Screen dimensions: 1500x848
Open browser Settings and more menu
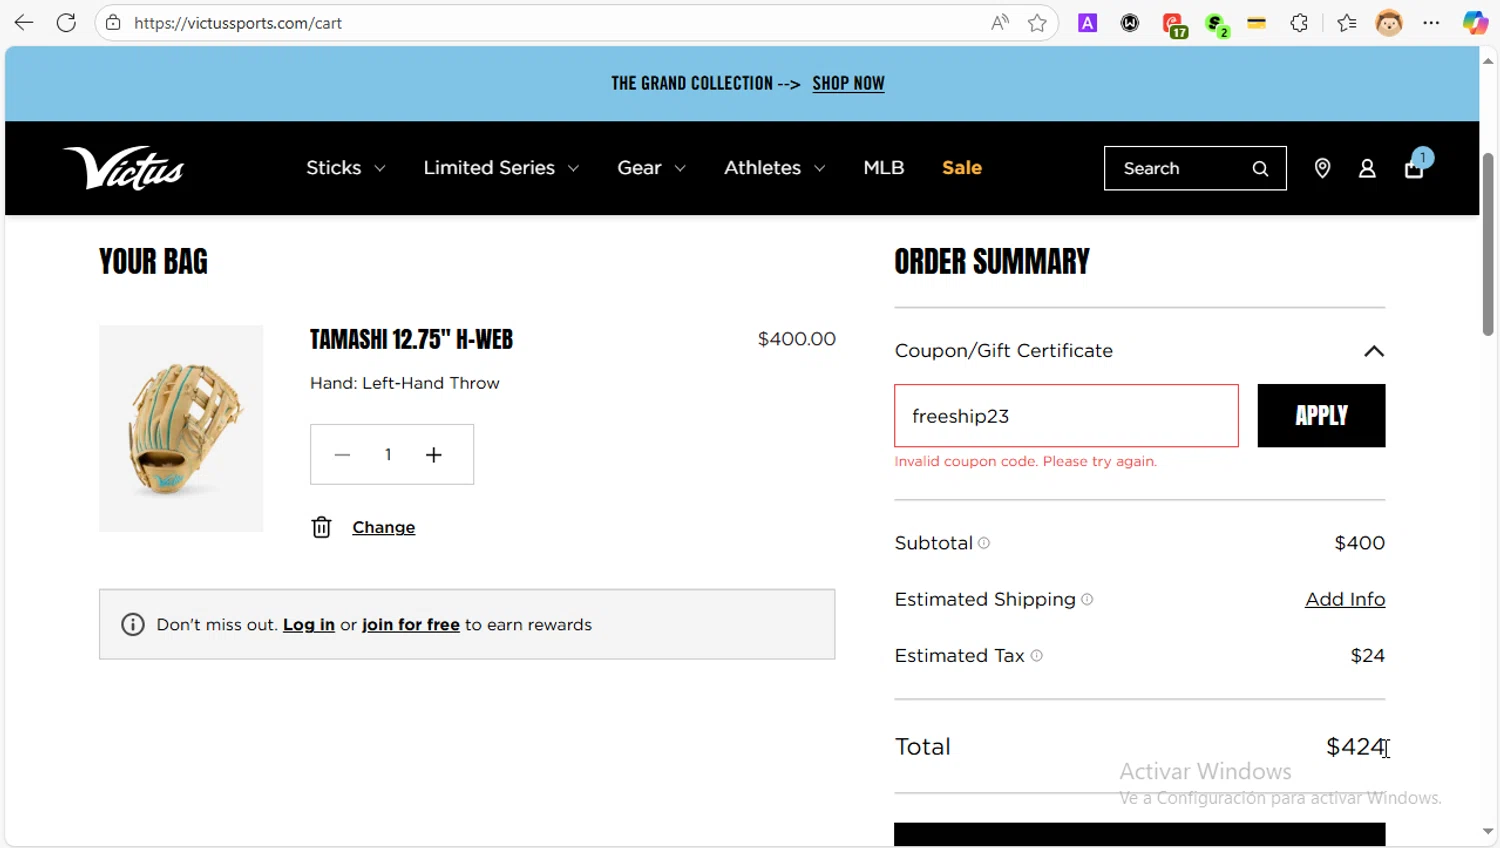pyautogui.click(x=1431, y=22)
